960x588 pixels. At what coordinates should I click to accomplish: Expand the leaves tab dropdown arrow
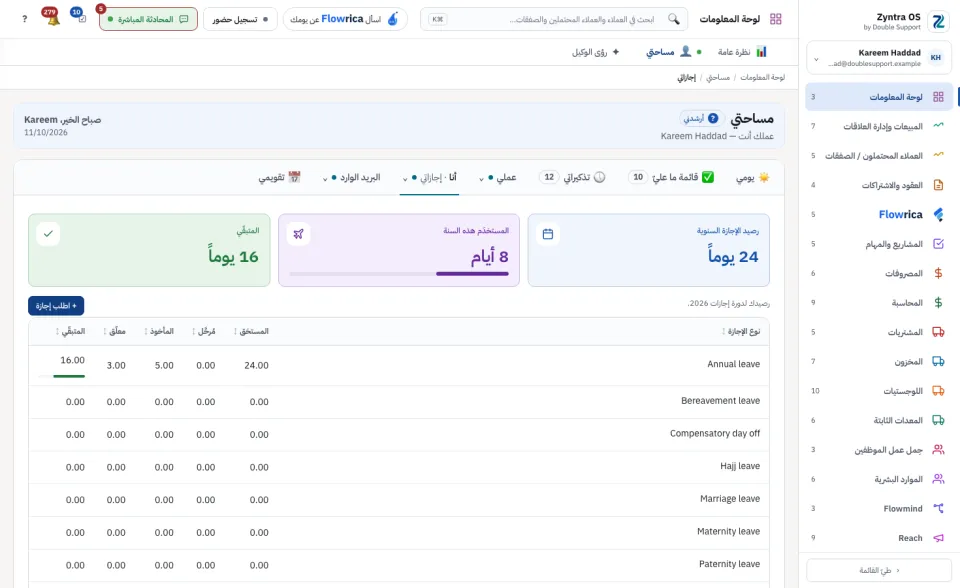[x=405, y=179]
